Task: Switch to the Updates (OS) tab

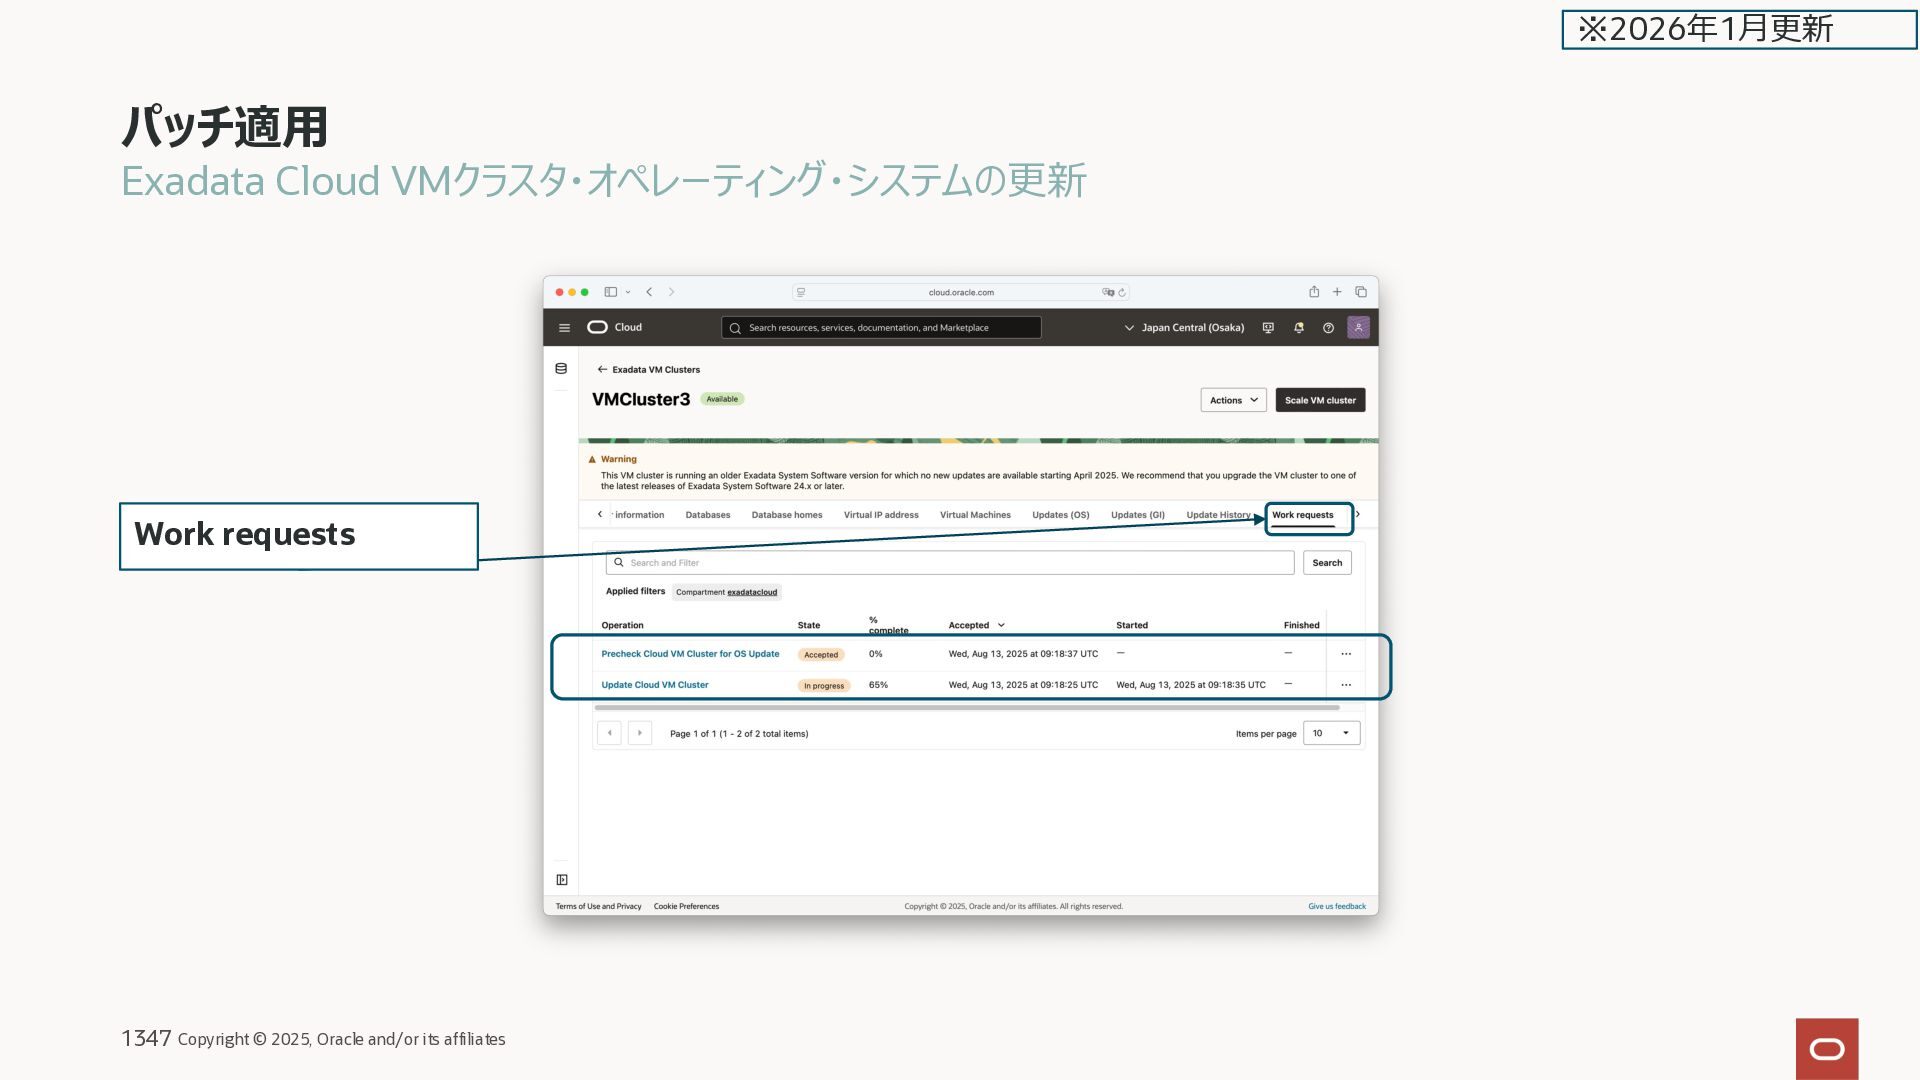Action: [1060, 515]
